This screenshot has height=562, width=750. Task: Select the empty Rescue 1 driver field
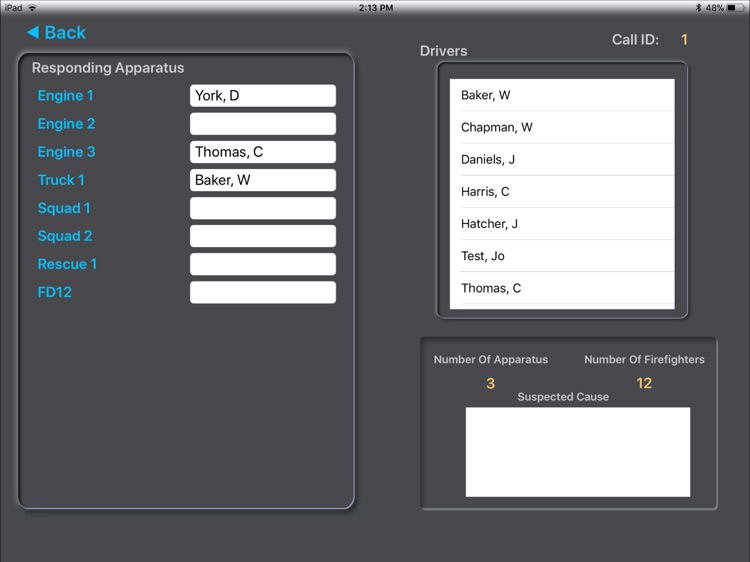point(263,264)
